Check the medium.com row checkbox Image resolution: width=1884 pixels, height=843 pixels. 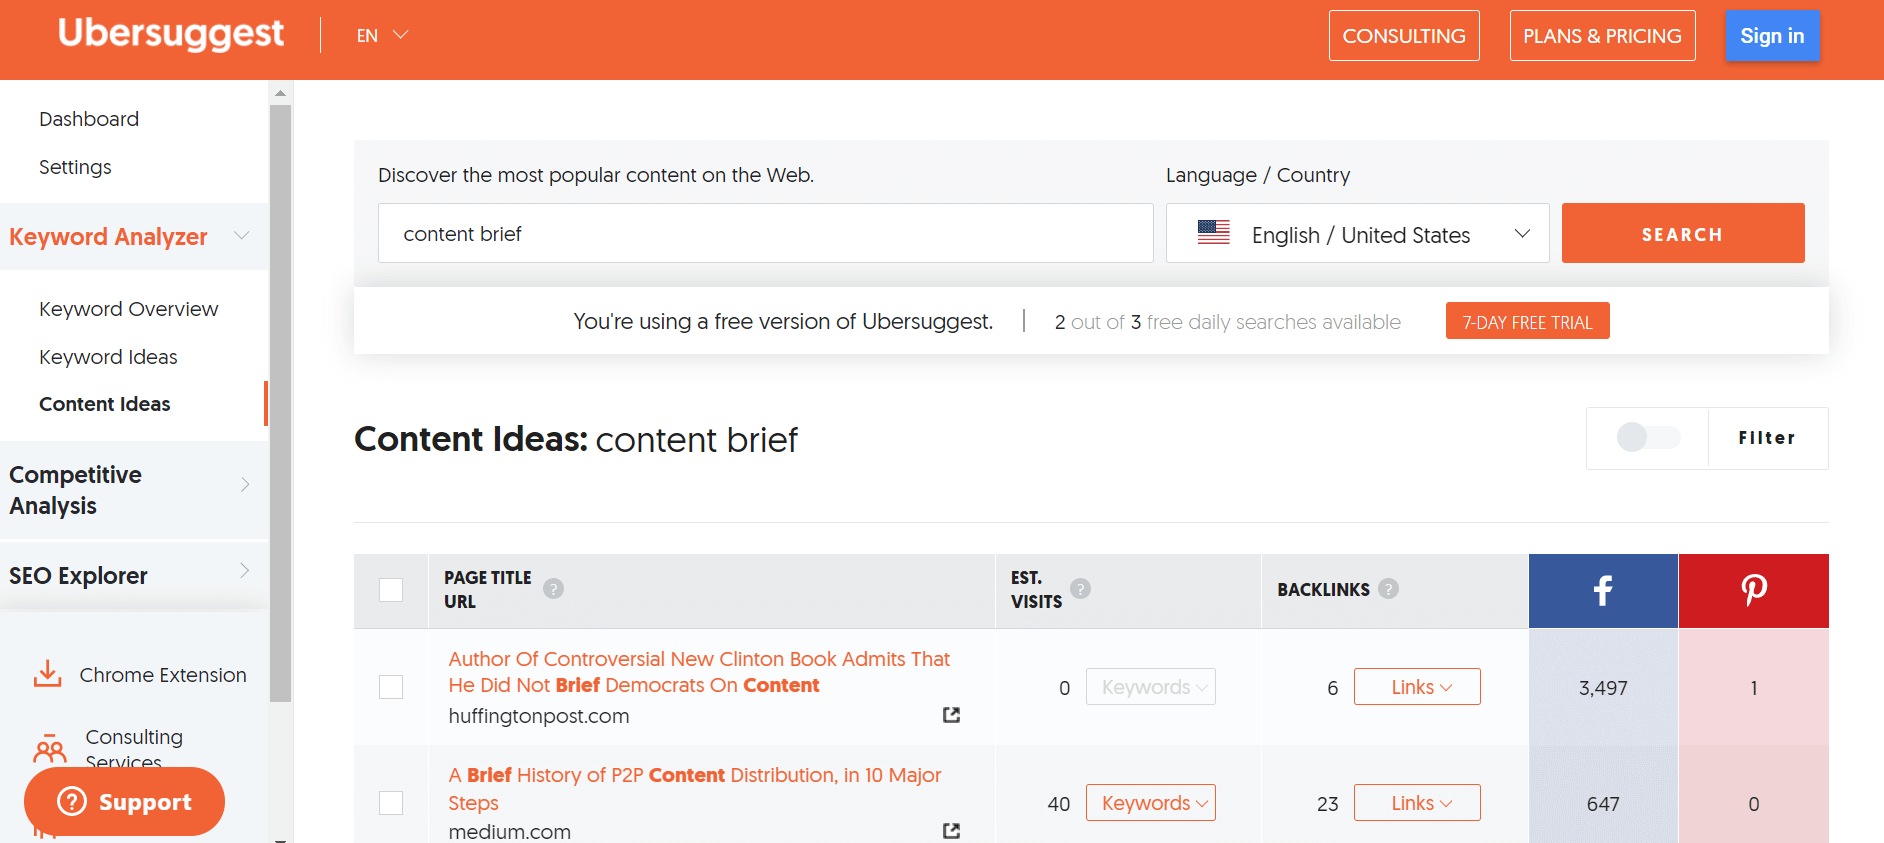[391, 803]
